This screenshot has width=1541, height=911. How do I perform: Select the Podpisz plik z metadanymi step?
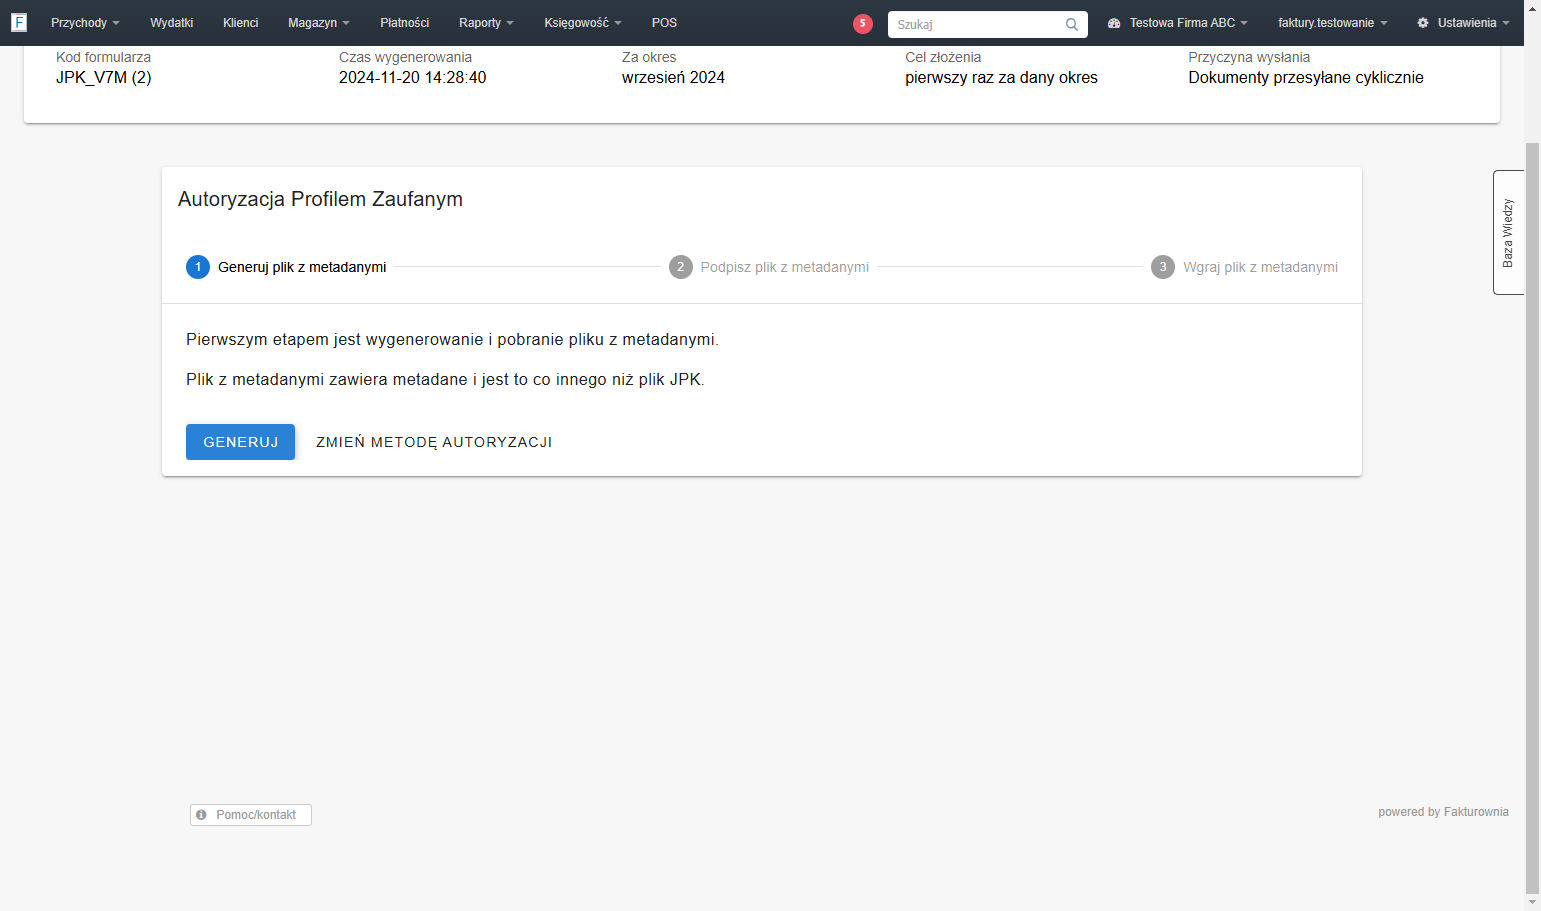(769, 267)
